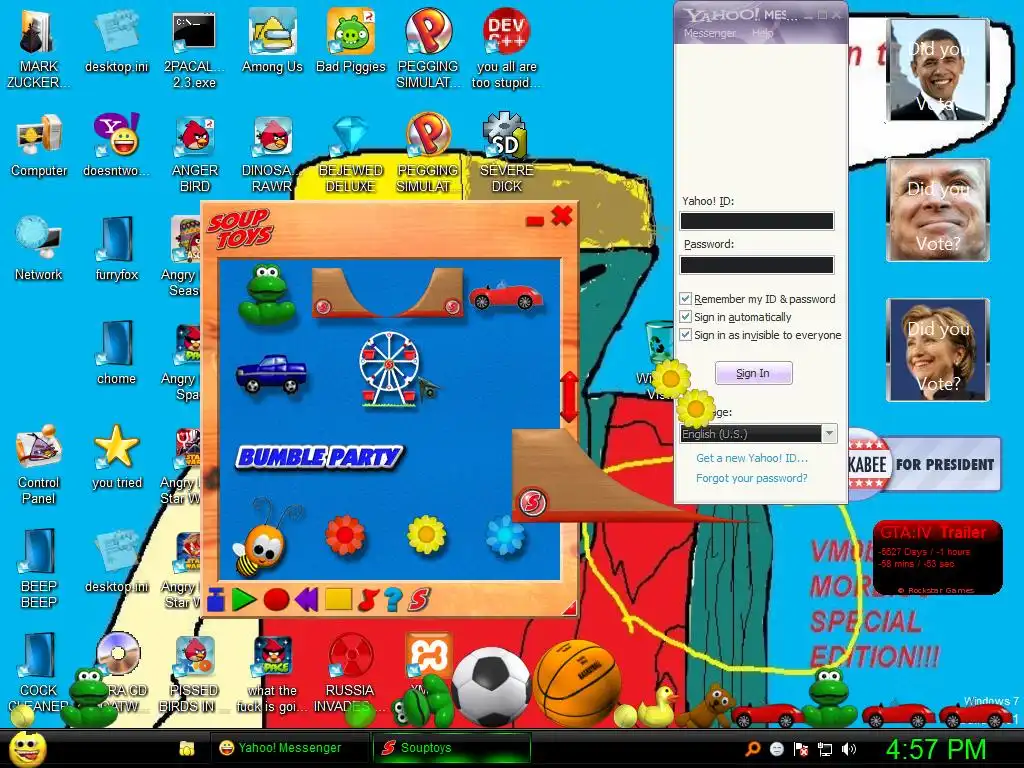The height and width of the screenshot is (768, 1024).
Task: Click Get a new Yahoo! ID link
Action: coord(752,458)
